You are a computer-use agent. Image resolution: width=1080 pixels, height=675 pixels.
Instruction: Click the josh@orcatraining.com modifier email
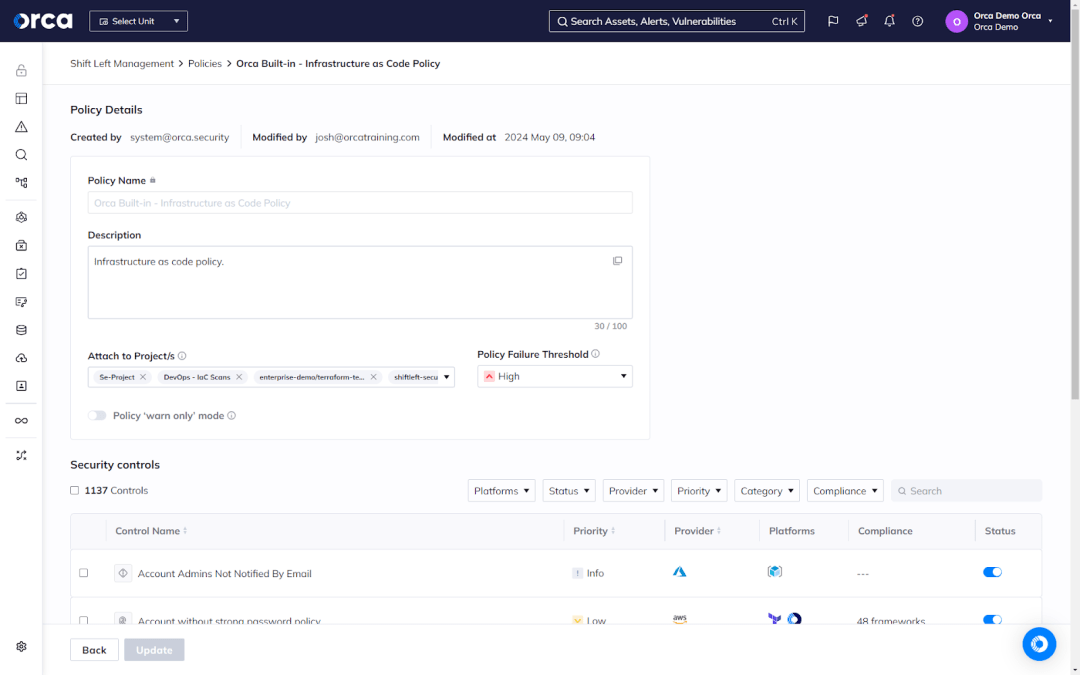point(367,137)
